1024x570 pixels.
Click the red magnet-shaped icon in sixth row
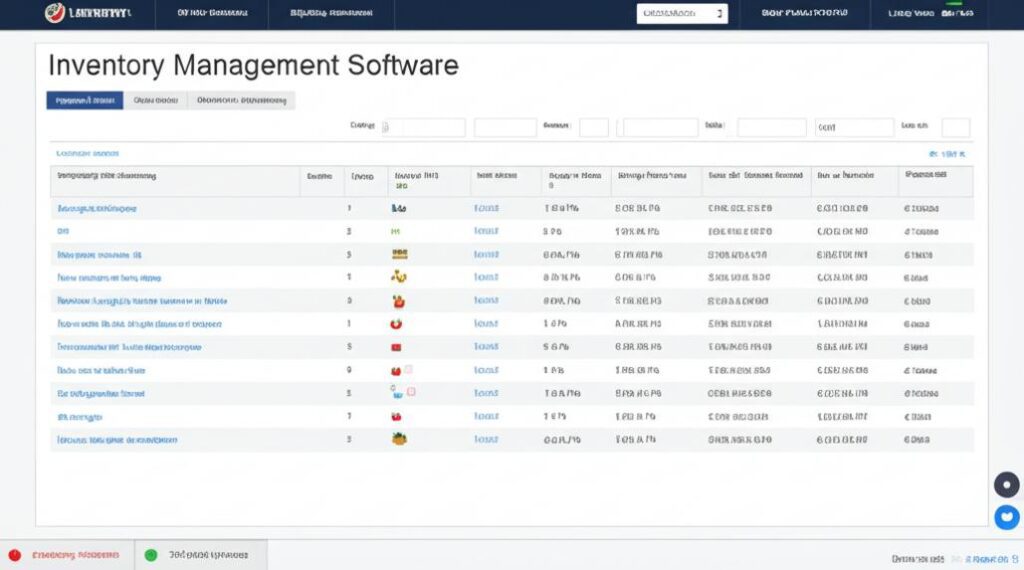click(397, 324)
